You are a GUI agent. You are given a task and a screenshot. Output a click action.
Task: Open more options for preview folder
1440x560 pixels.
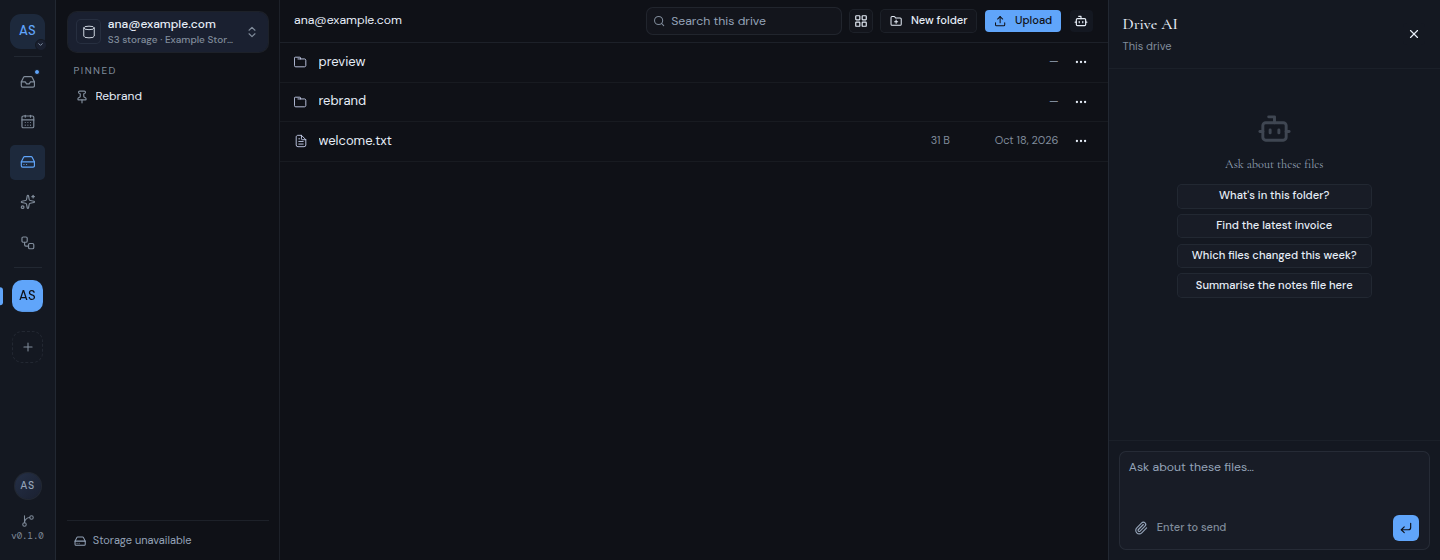pyautogui.click(x=1080, y=62)
